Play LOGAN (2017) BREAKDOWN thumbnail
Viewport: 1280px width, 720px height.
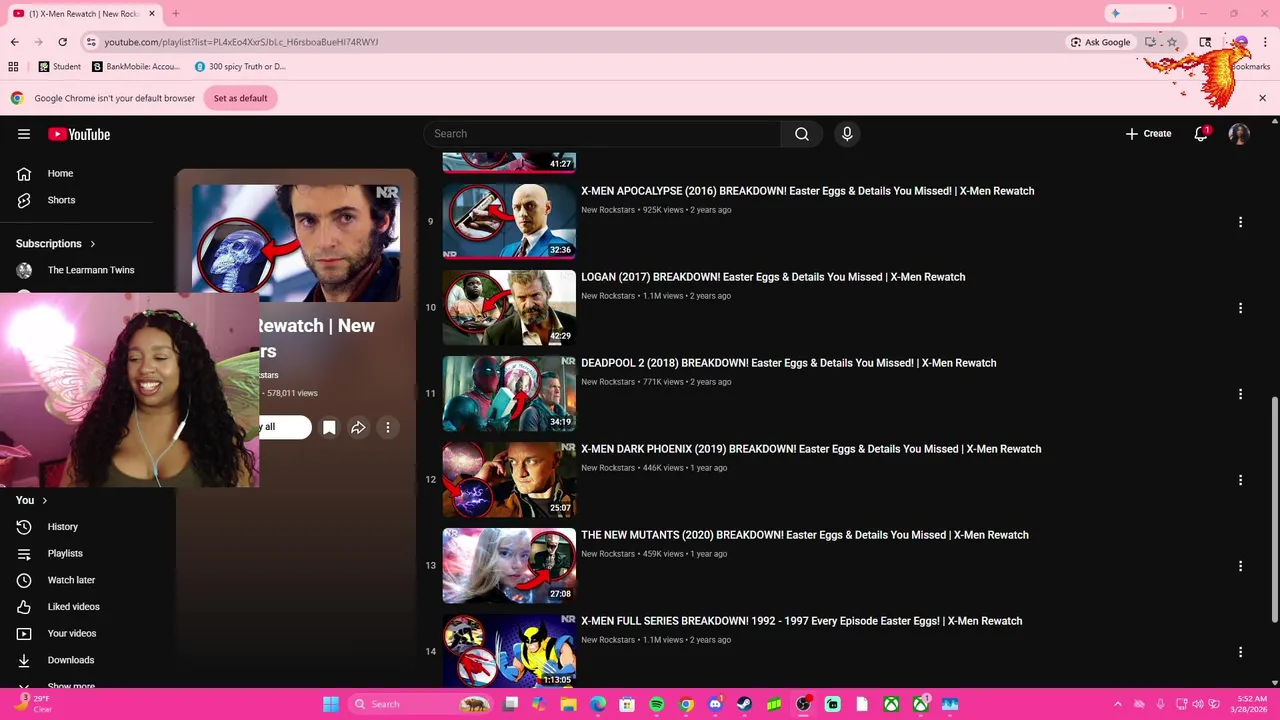coord(509,308)
